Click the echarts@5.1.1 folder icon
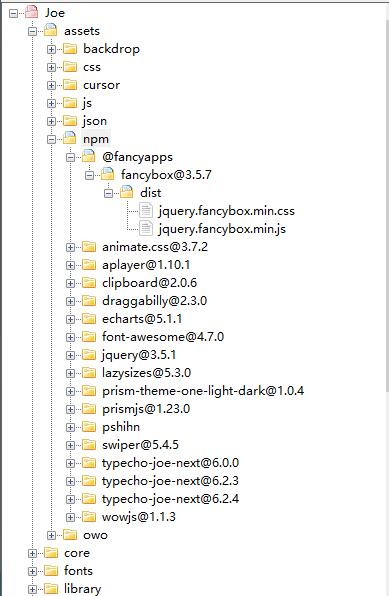Viewport: 389px width, 596px height. point(89,319)
